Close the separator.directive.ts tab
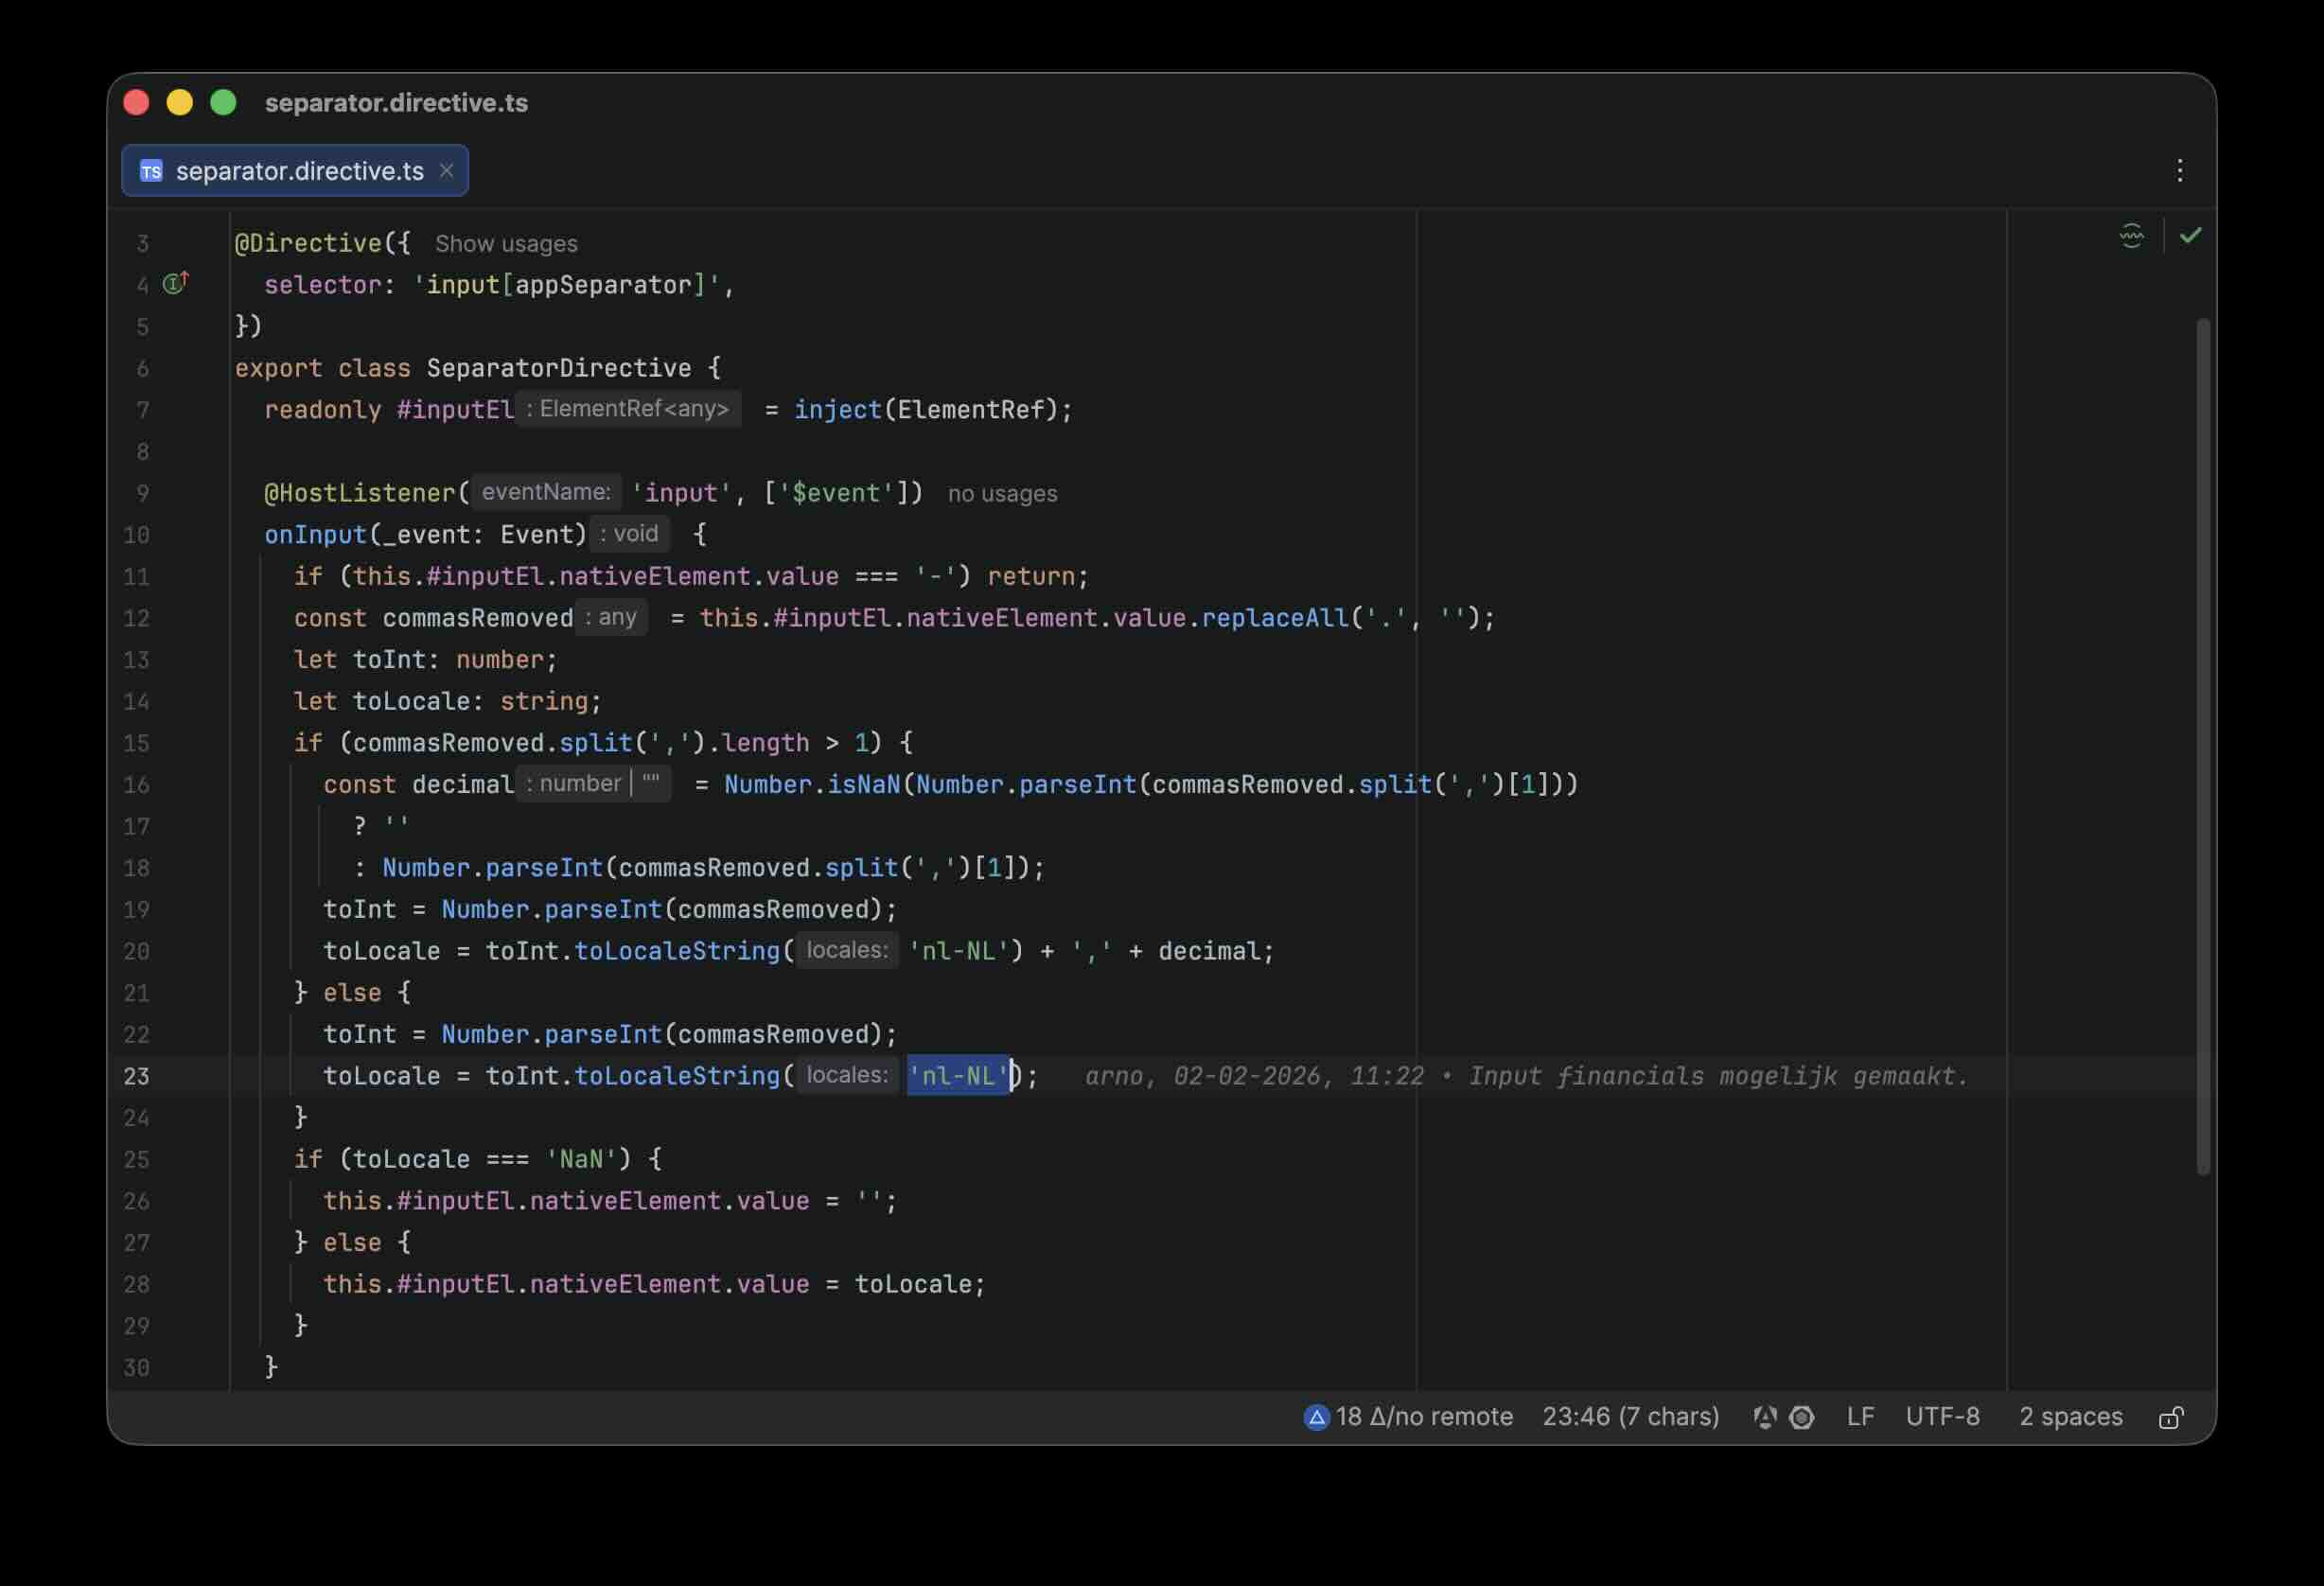This screenshot has height=1586, width=2324. pyautogui.click(x=447, y=171)
